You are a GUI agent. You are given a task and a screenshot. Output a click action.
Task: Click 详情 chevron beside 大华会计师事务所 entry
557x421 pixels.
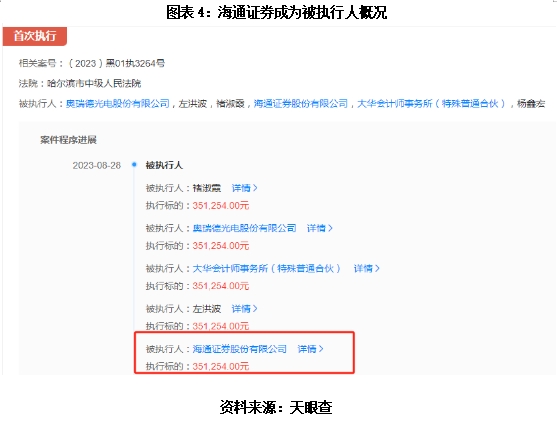tap(367, 269)
